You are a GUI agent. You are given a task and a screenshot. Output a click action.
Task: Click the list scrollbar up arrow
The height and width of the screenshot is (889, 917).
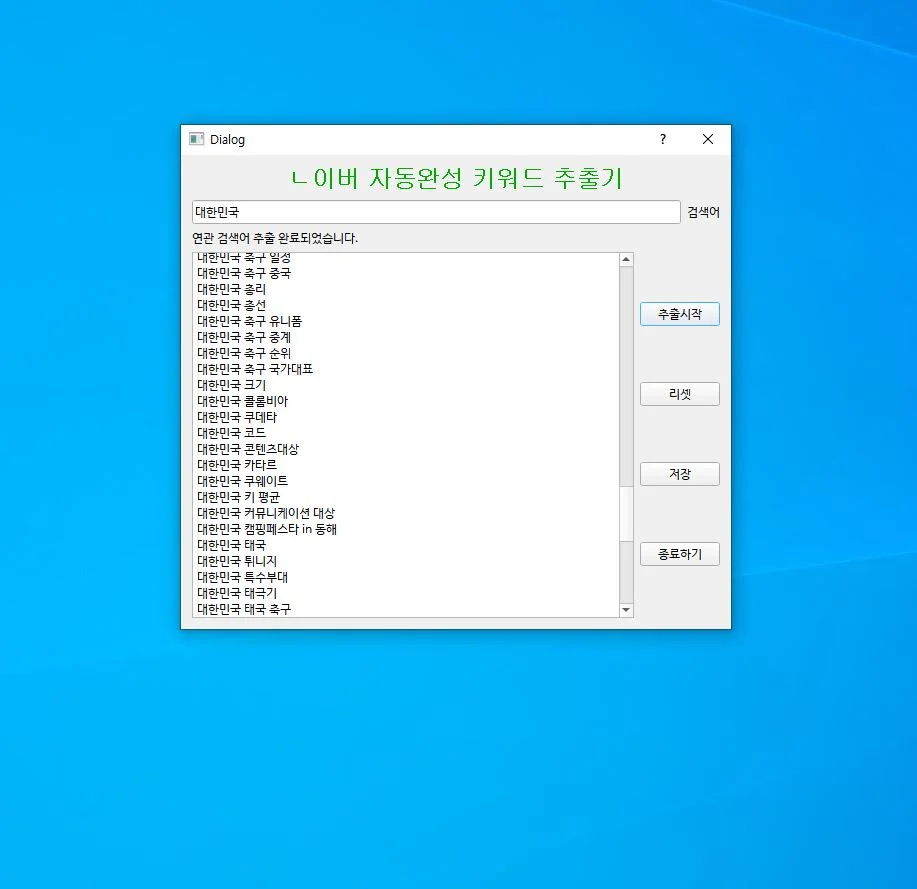point(626,259)
